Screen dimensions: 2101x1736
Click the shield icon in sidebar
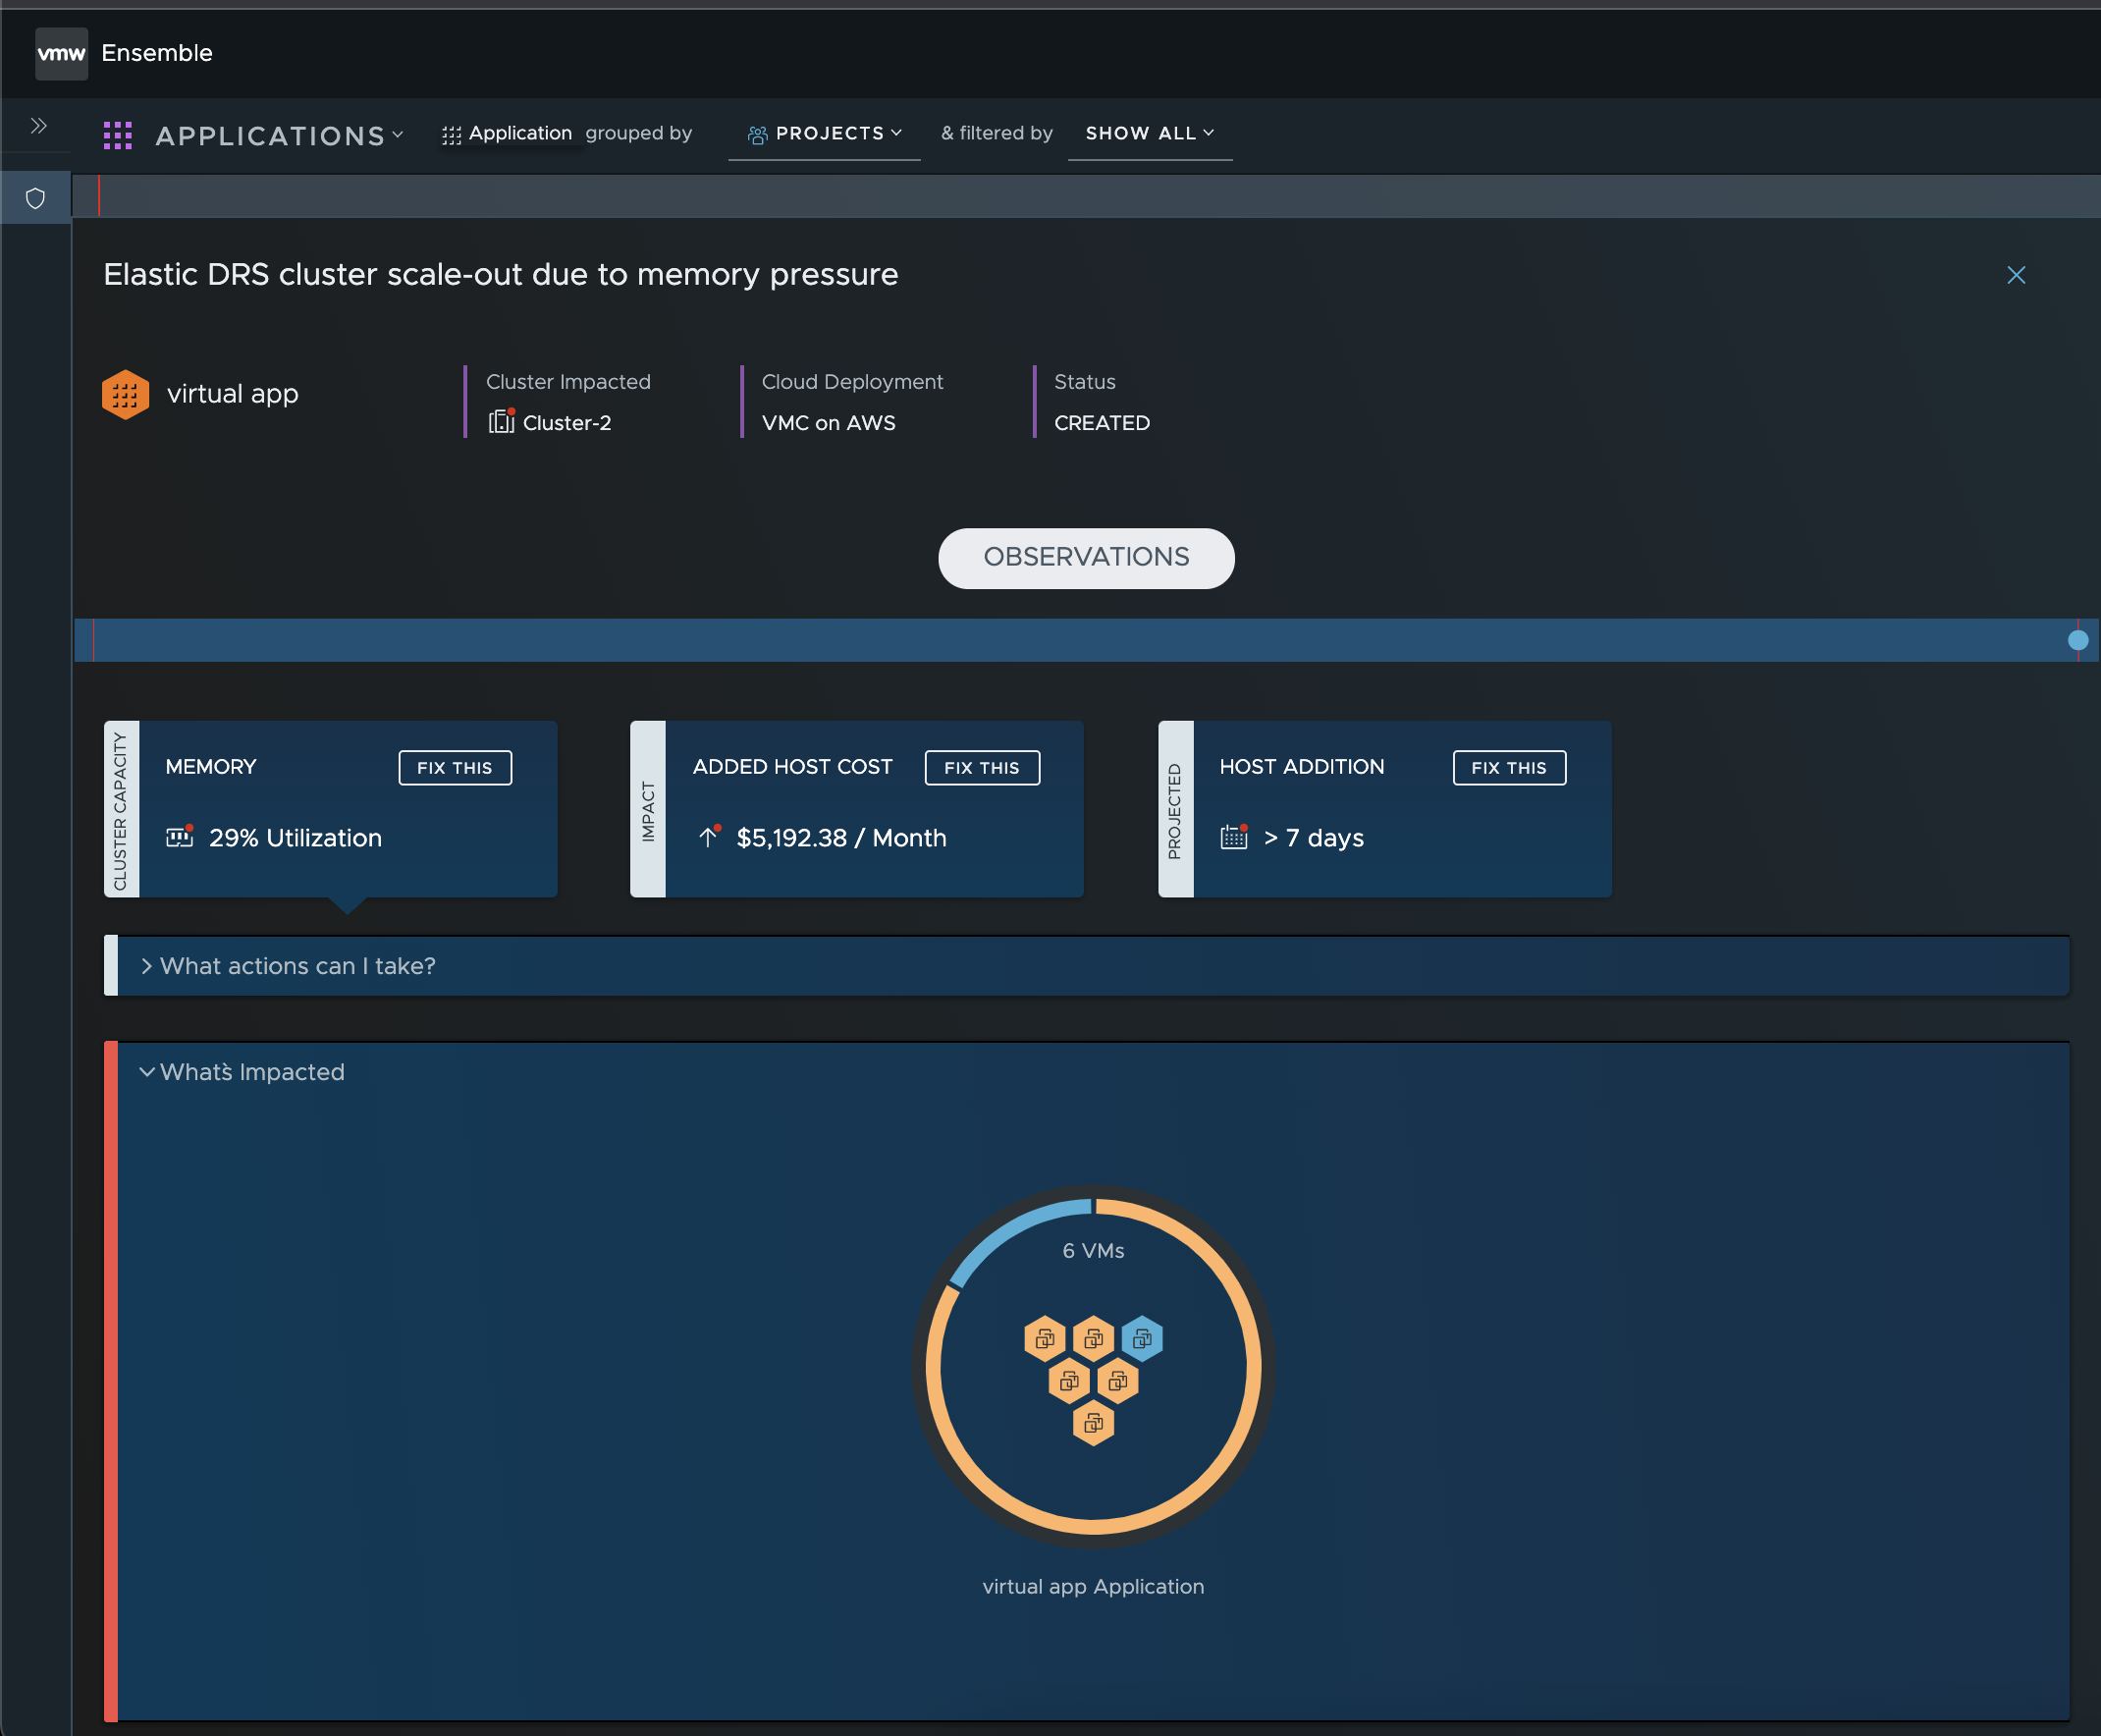pos(36,199)
